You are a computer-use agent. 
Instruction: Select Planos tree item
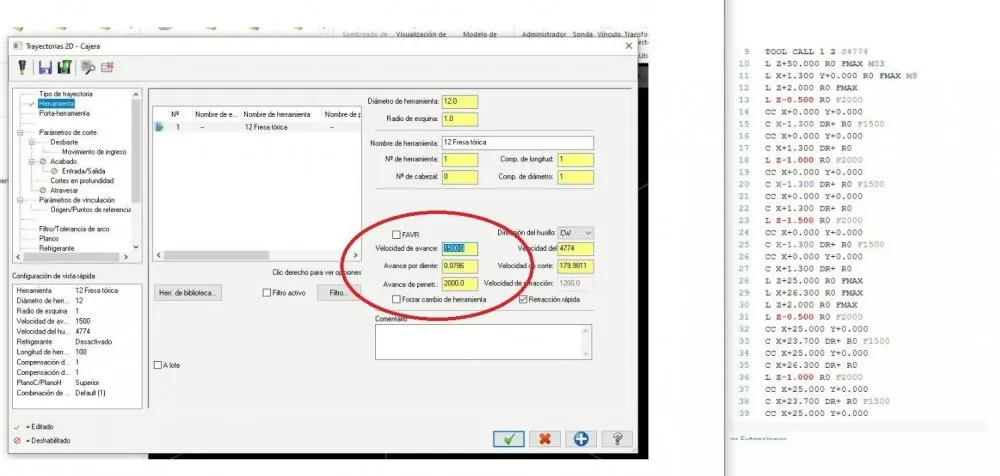(49, 239)
